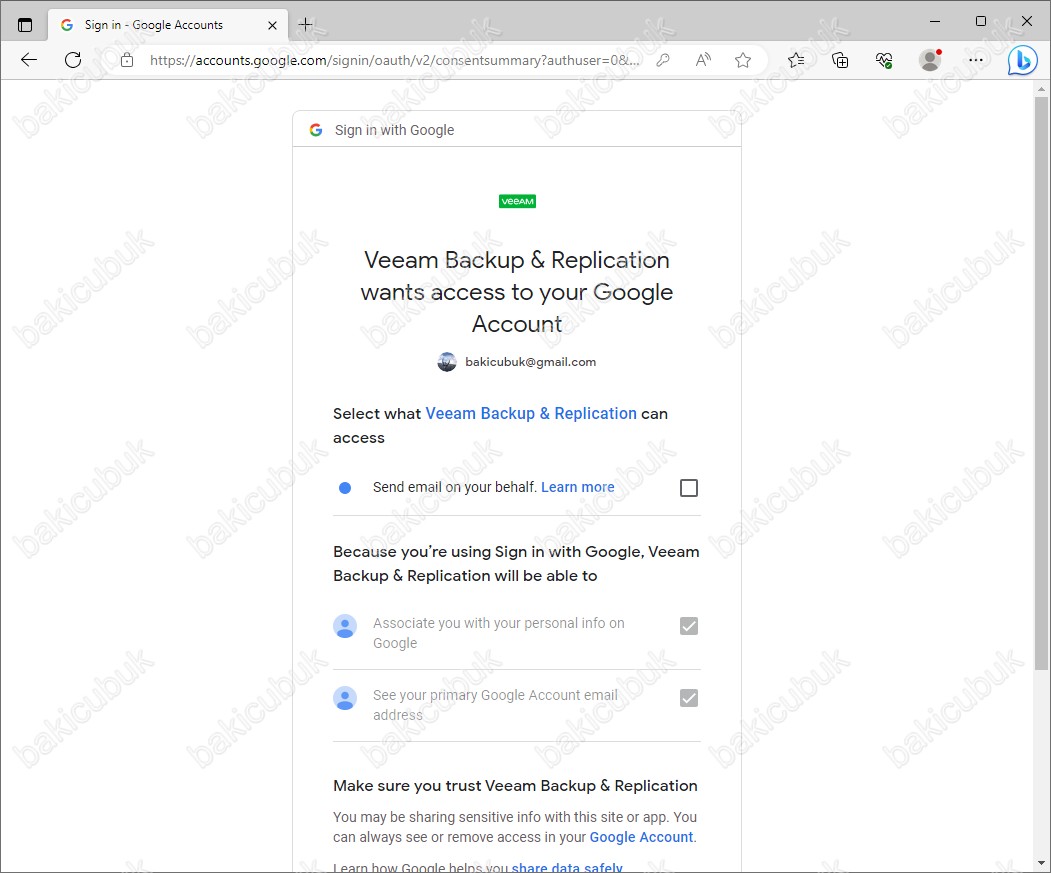Open Settings and more ellipsis menu
Viewport: 1051px width, 873px height.
click(x=976, y=60)
